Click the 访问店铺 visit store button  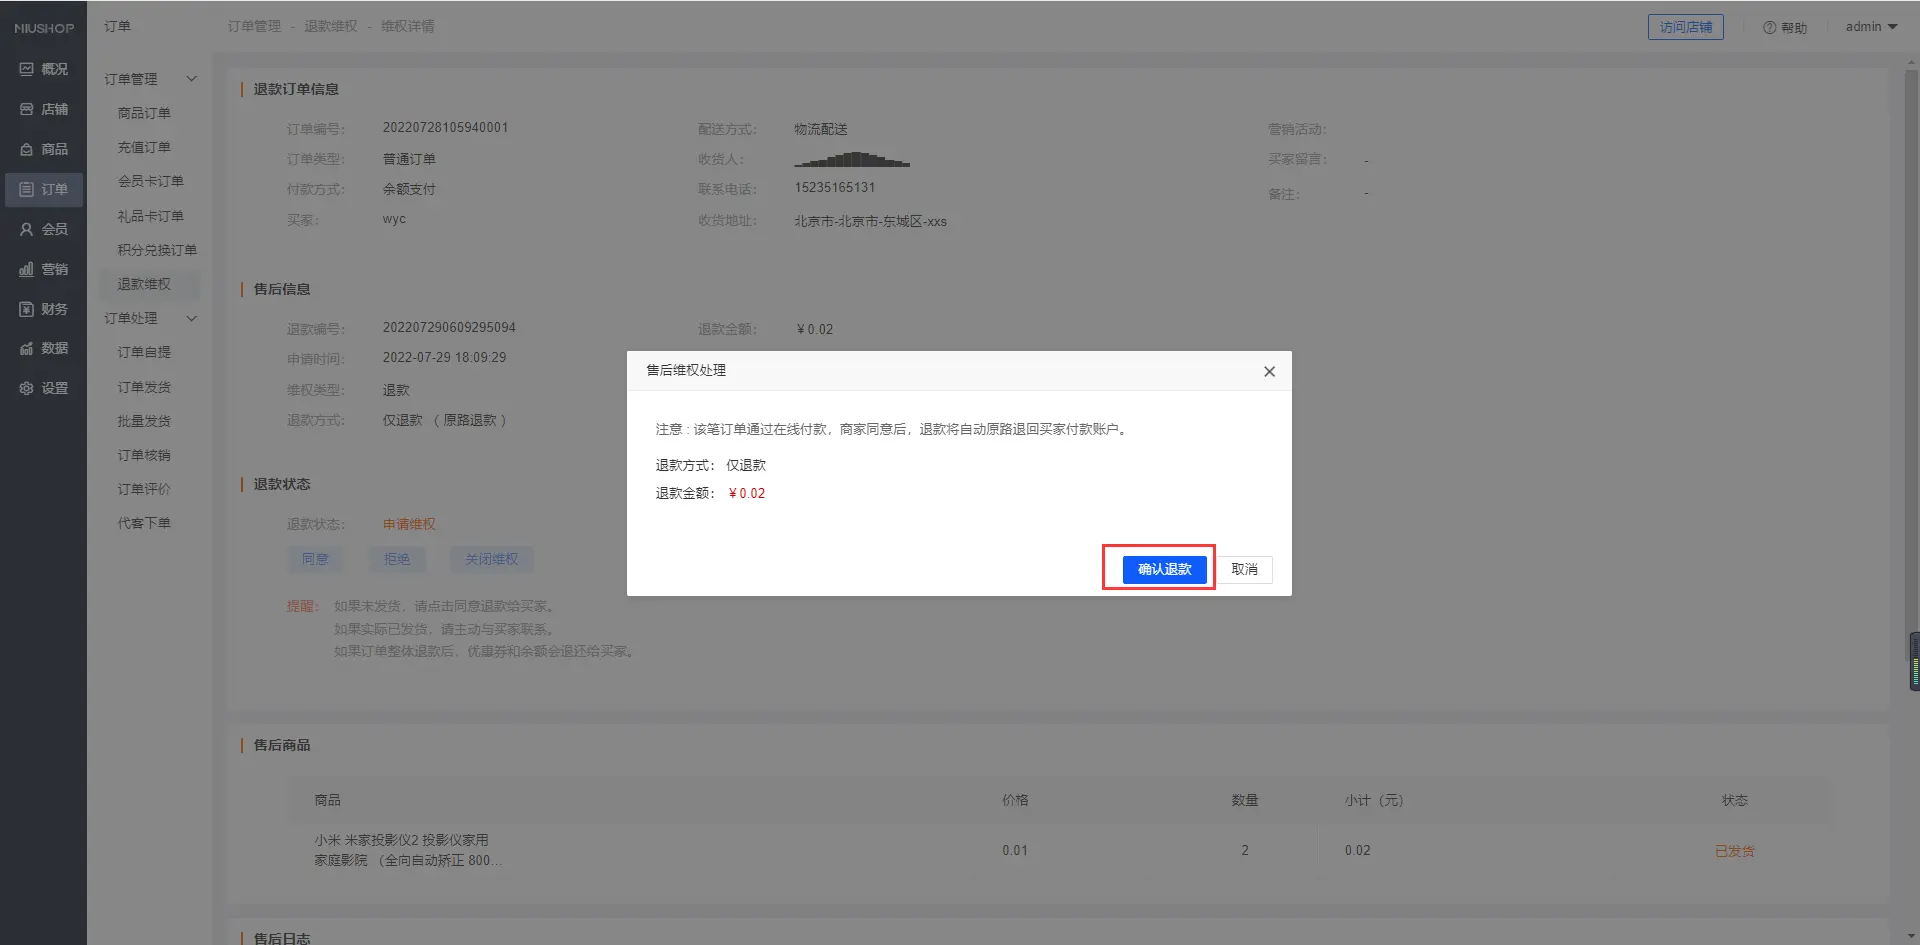[x=1685, y=27]
